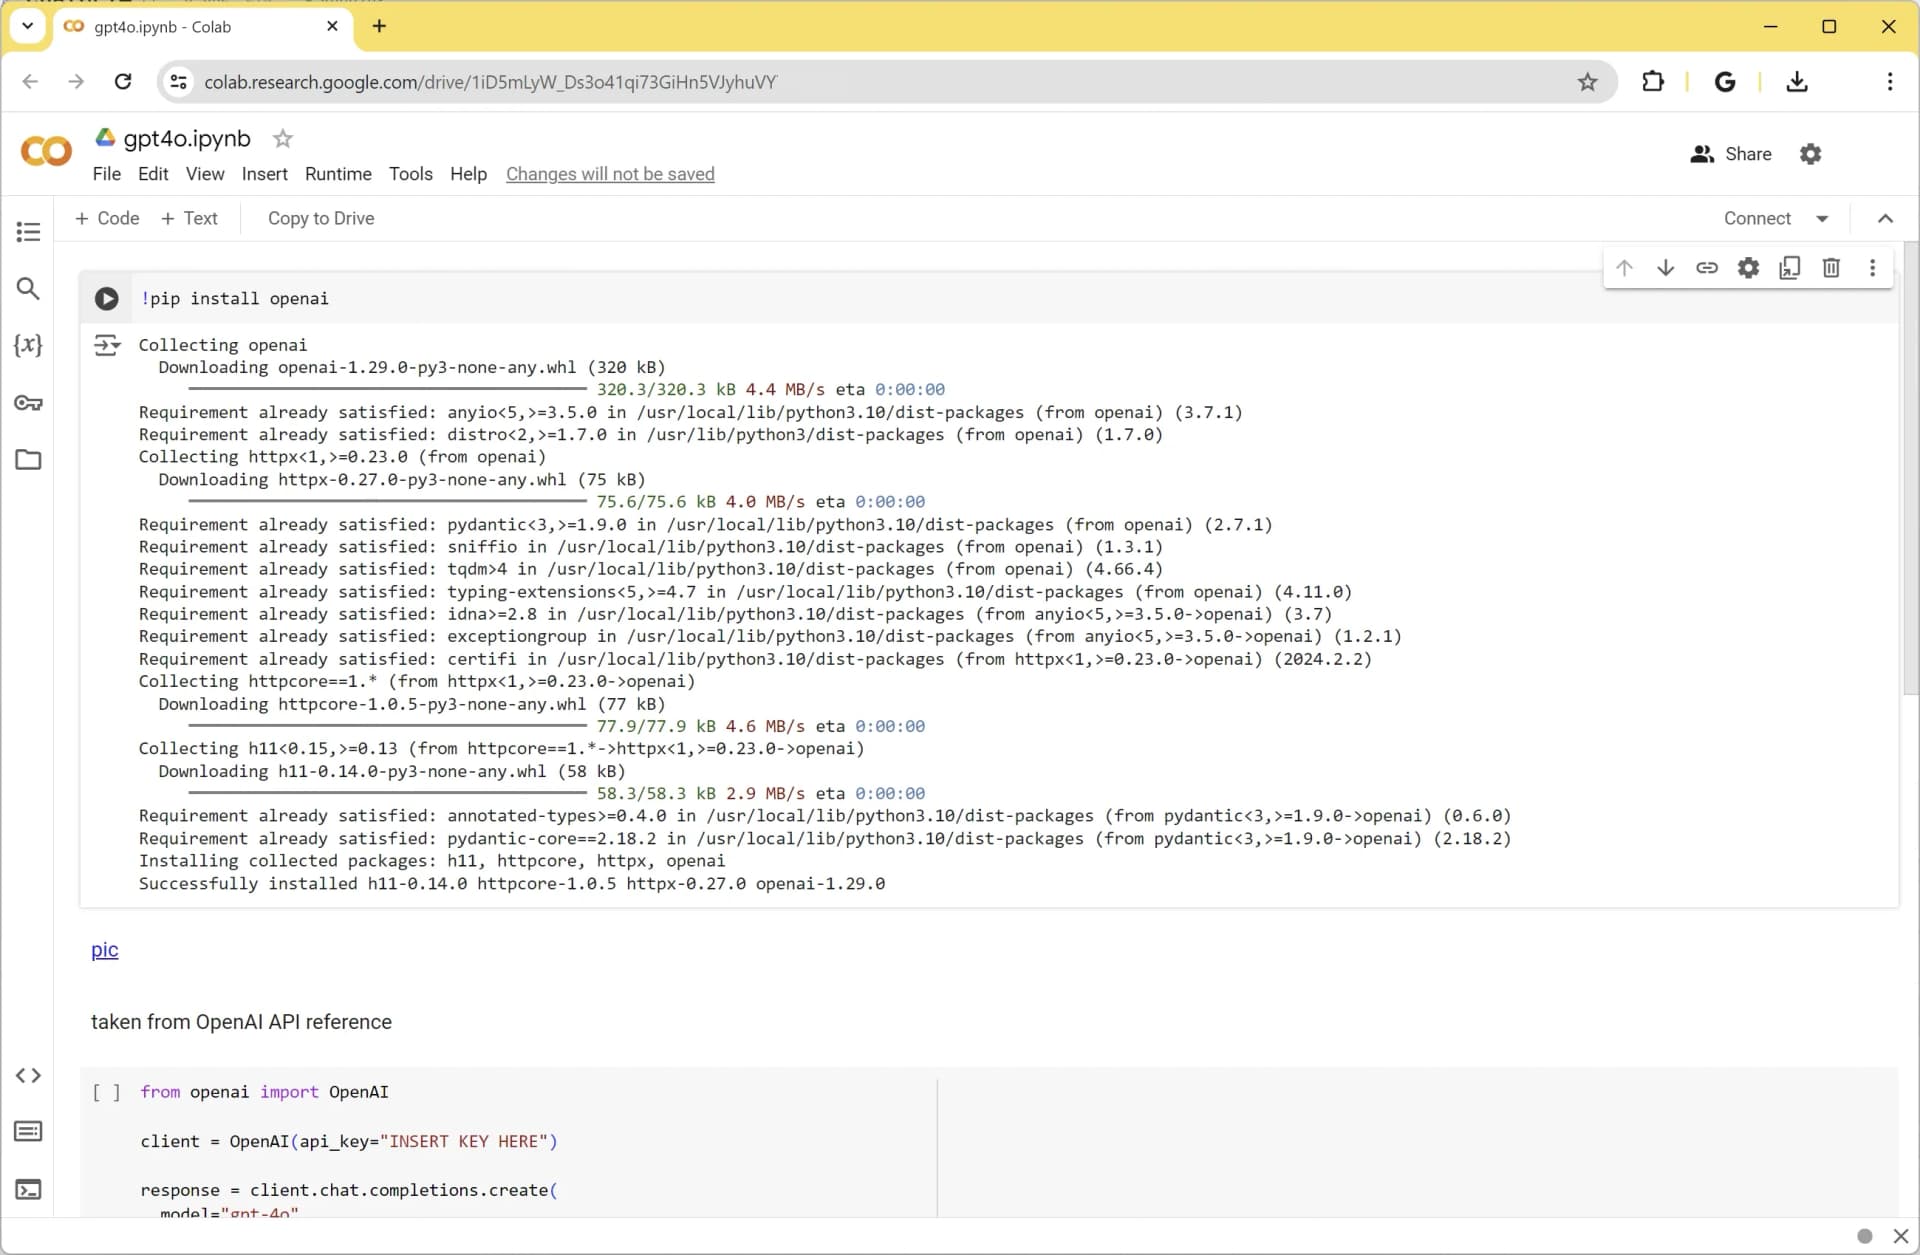Delete the selected cell with trash icon
Screen dimensions: 1920x1255
(x=1831, y=268)
